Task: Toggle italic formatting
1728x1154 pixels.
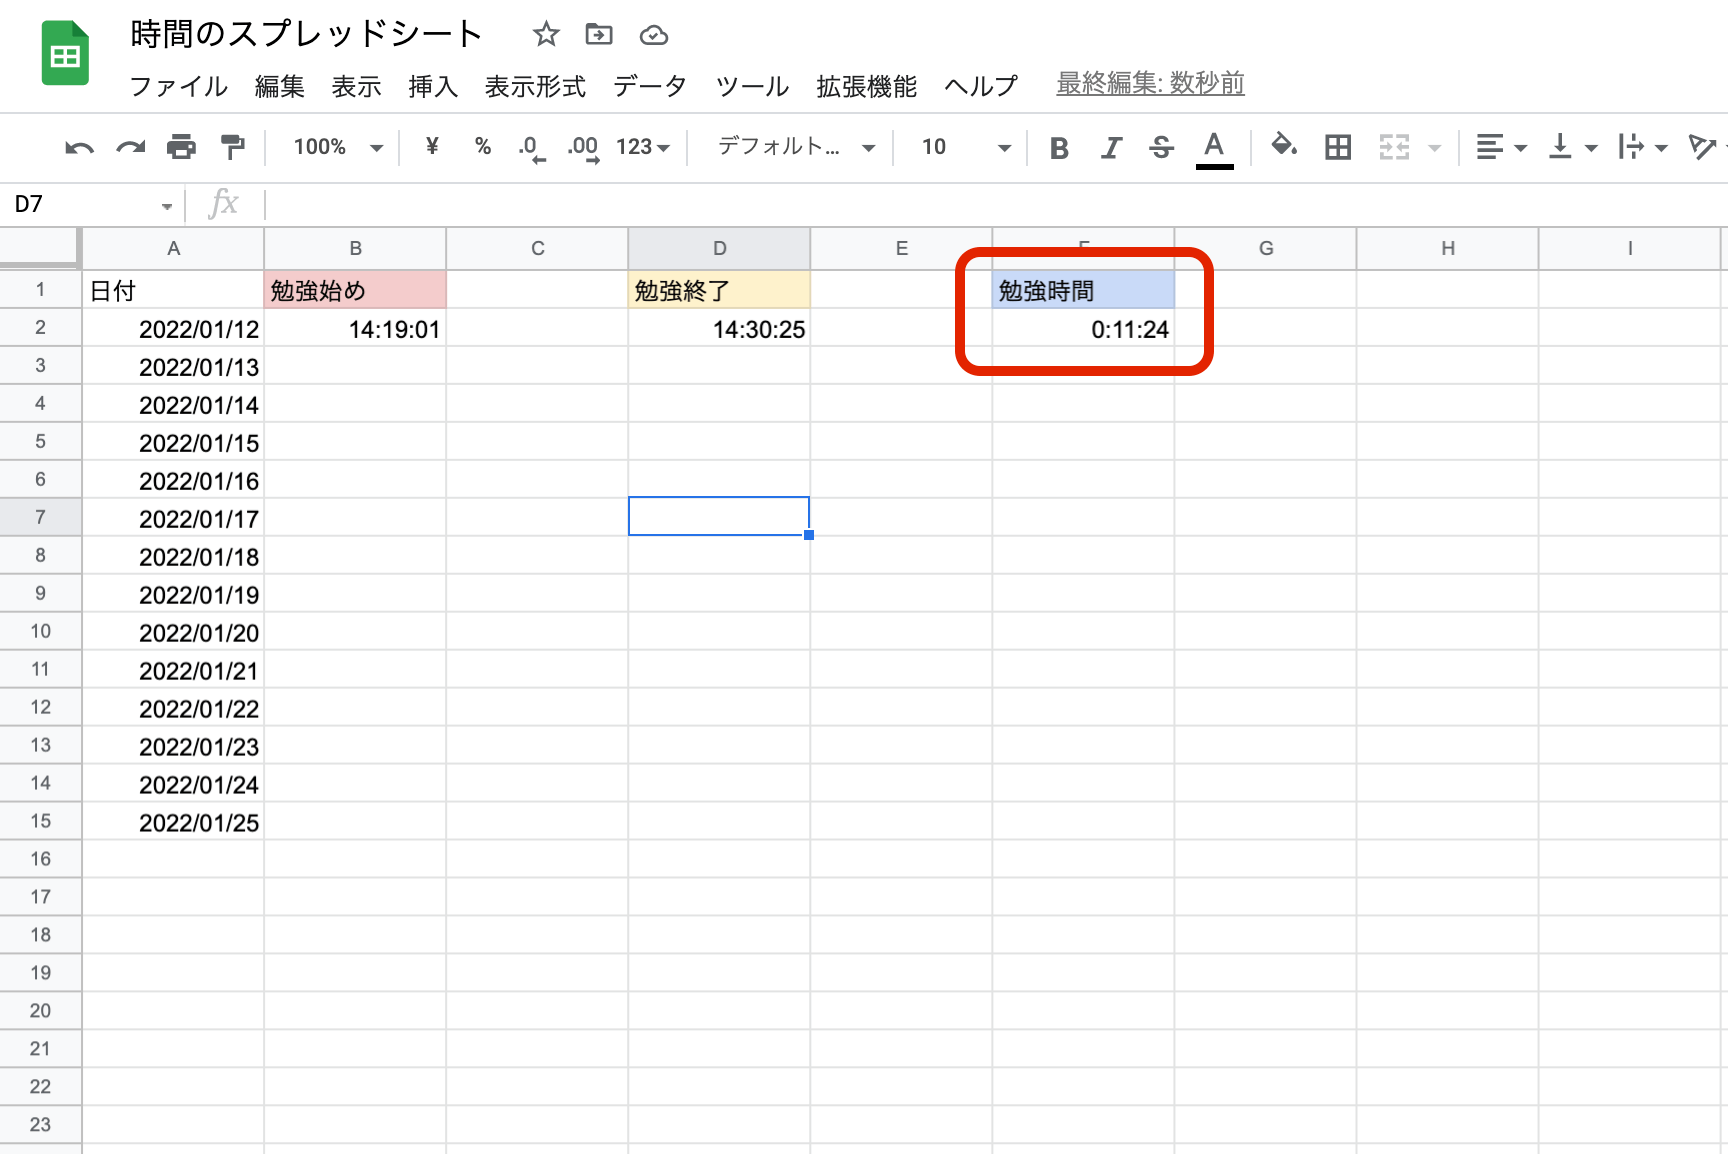Action: 1110,148
